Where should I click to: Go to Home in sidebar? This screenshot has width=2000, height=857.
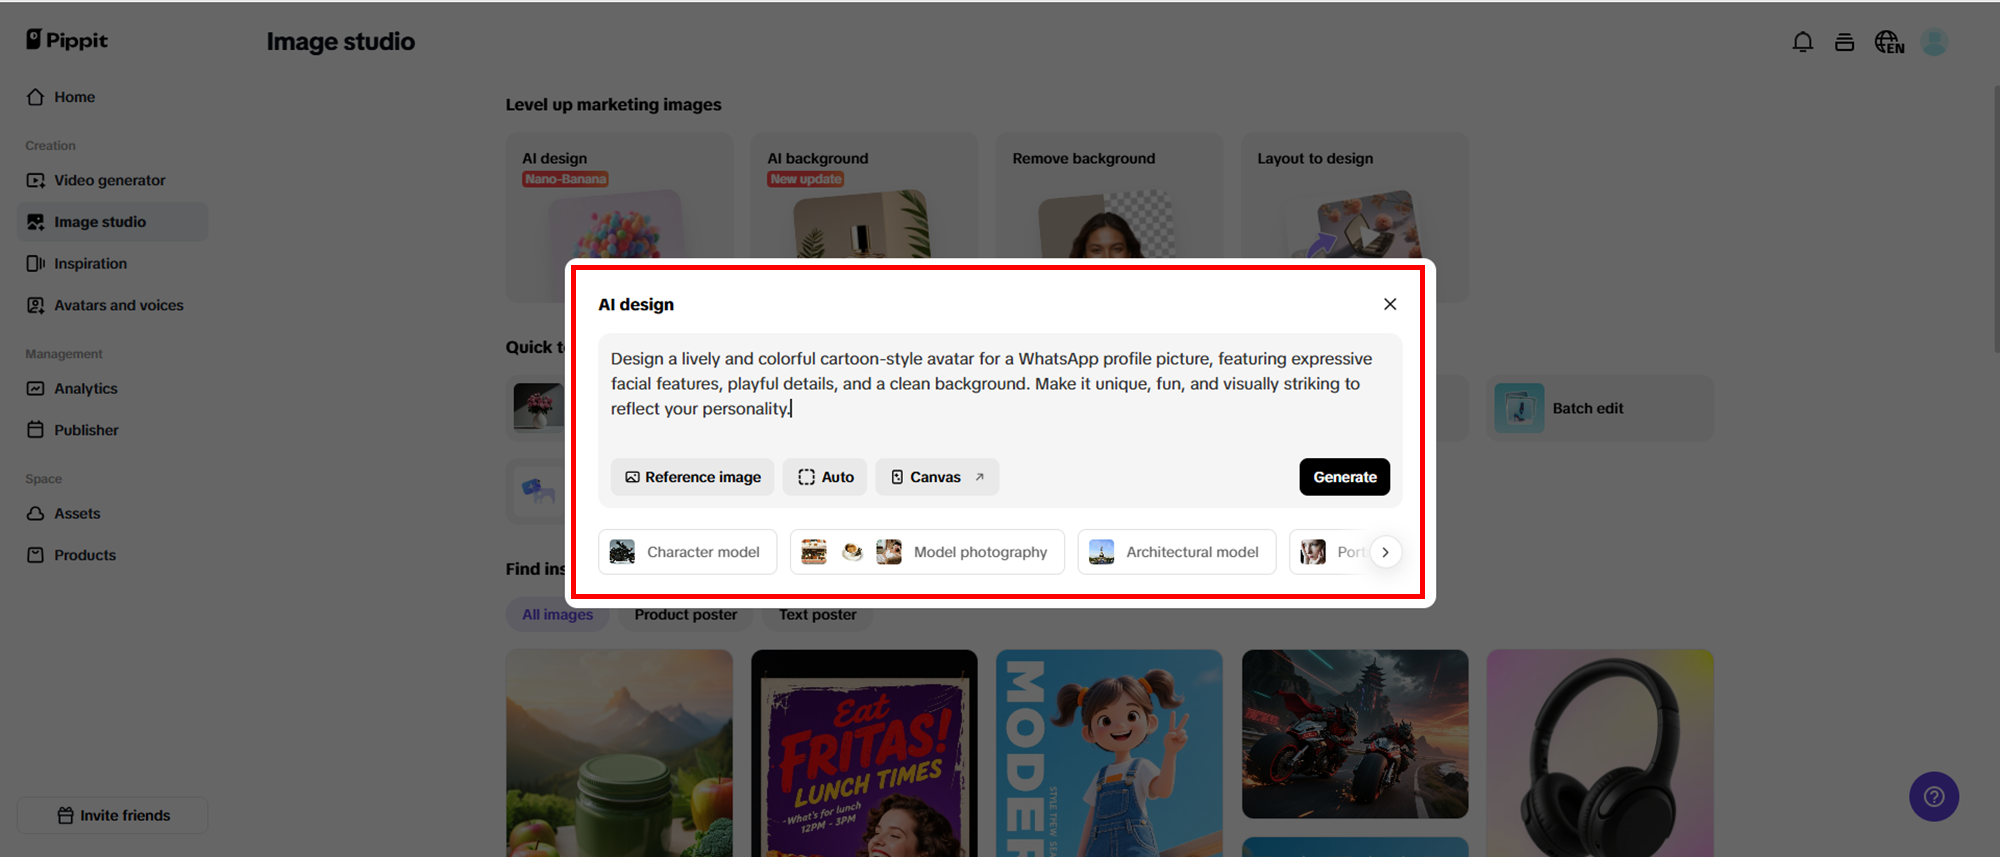pos(112,97)
